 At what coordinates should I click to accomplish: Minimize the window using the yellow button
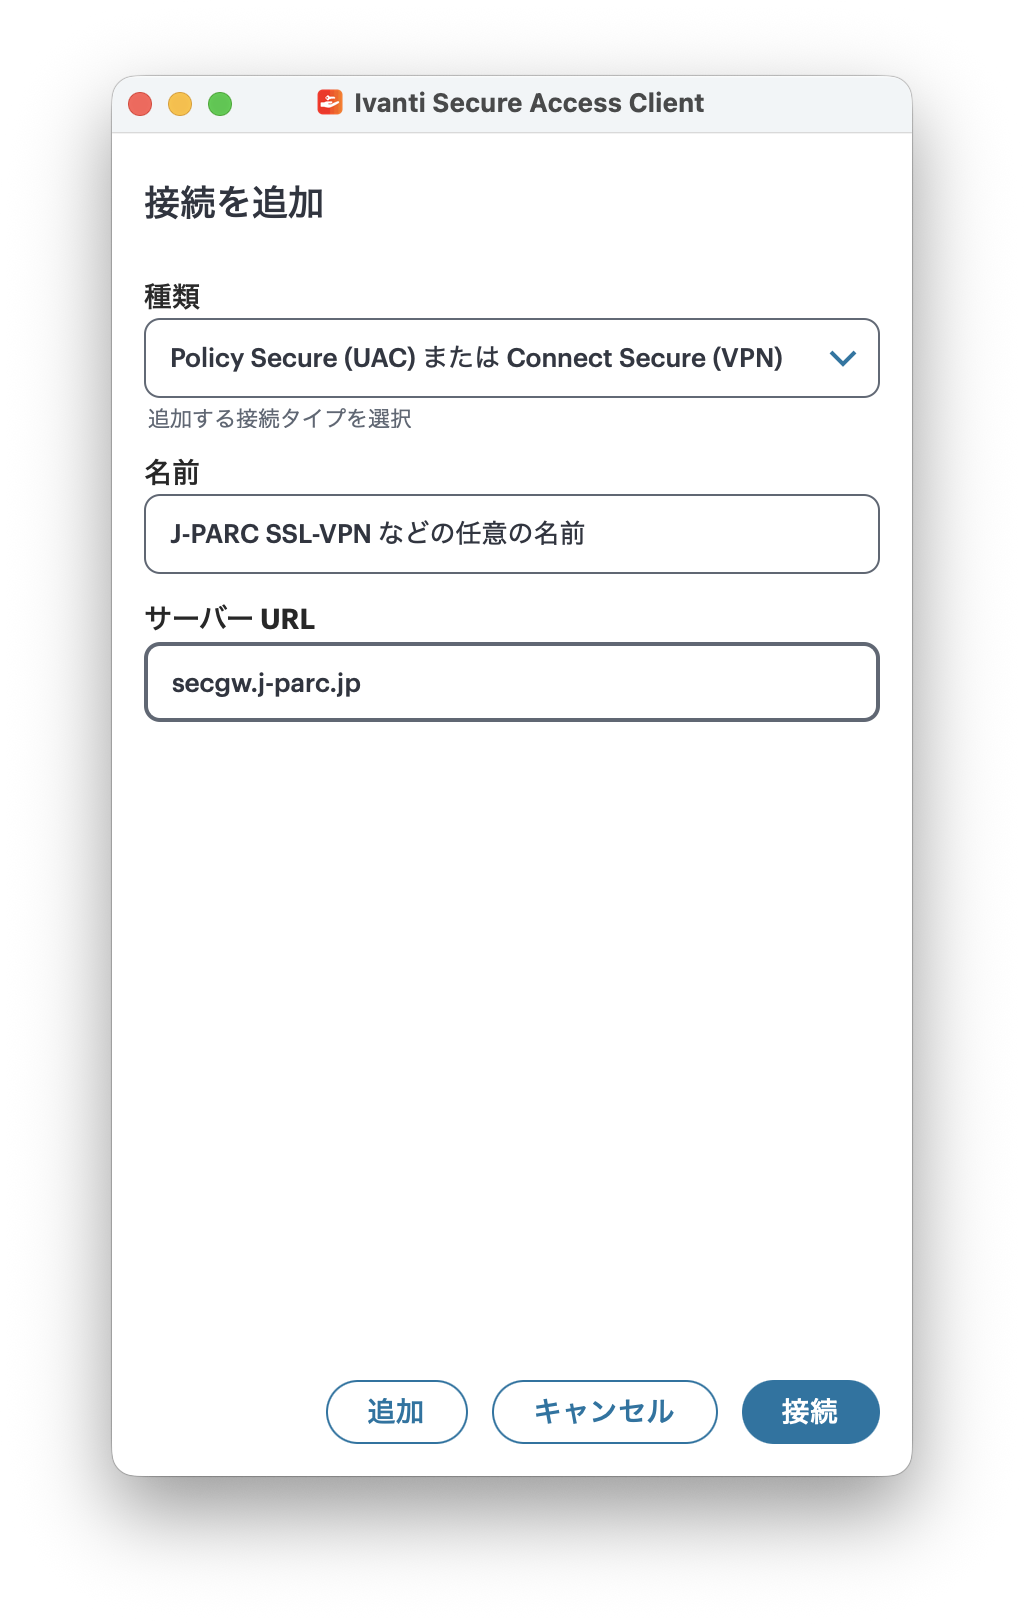[180, 104]
